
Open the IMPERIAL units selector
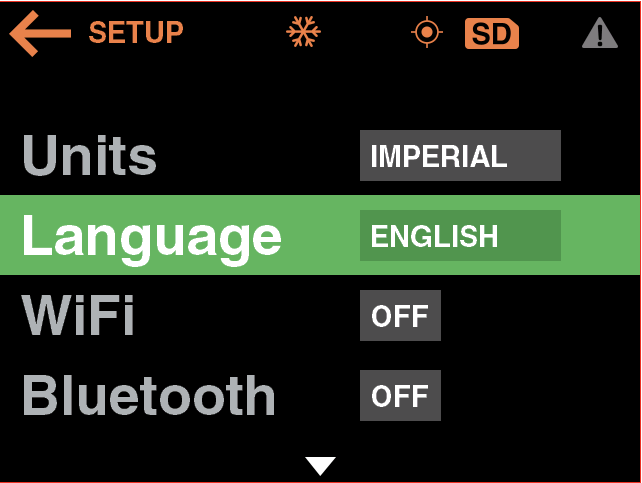(x=460, y=156)
